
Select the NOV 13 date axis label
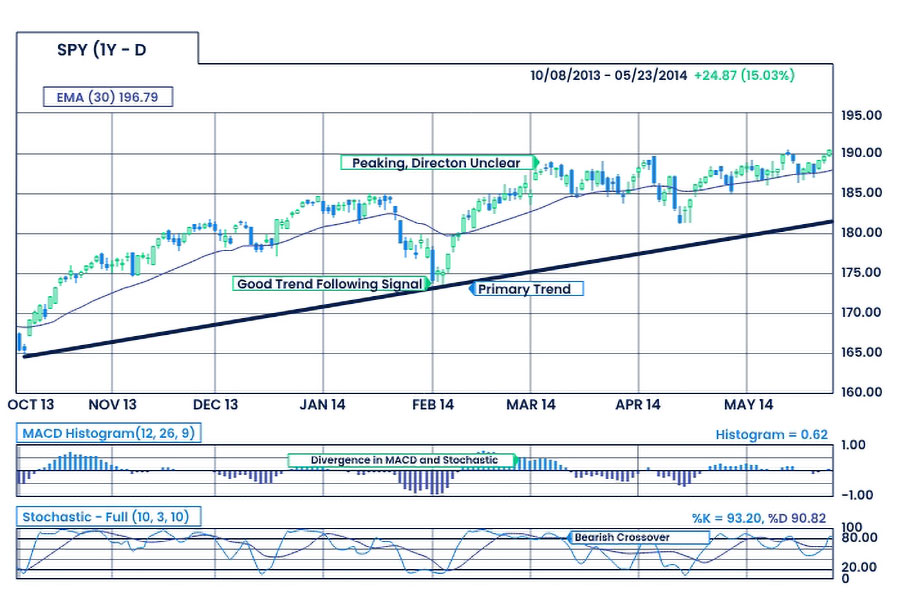112,405
